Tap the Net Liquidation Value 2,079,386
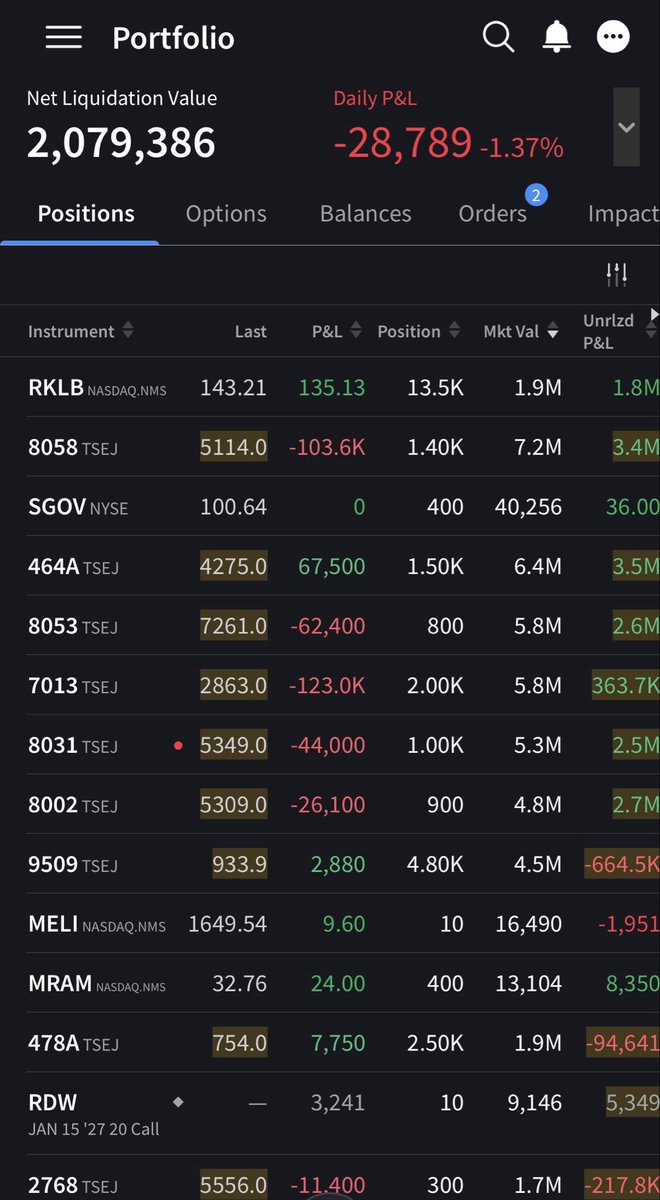 121,143
